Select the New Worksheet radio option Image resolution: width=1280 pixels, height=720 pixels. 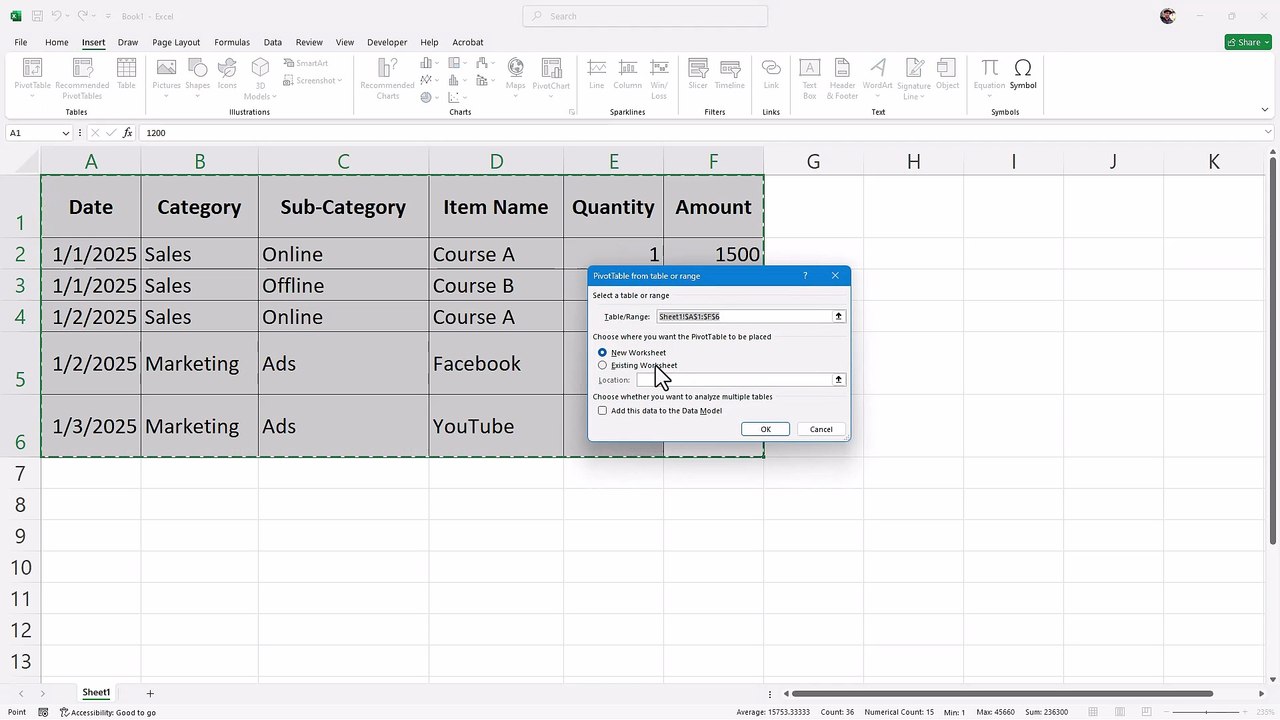[602, 353]
